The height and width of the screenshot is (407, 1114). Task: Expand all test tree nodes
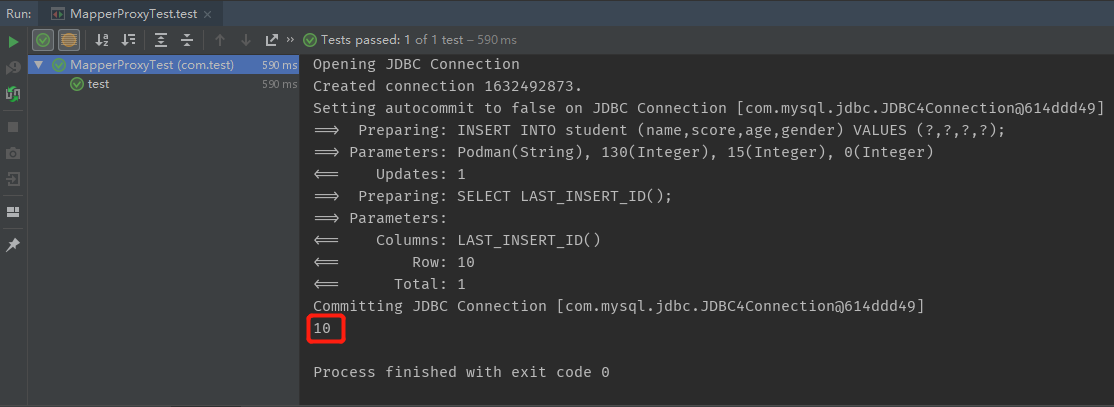161,40
